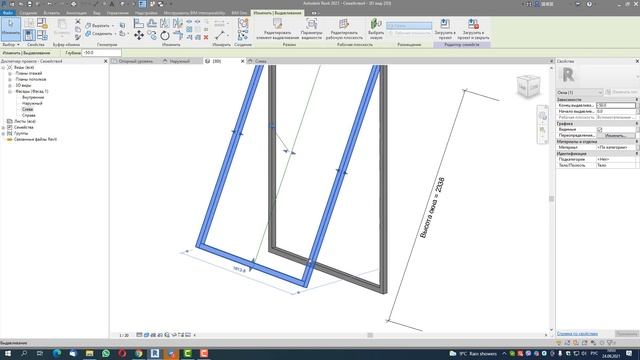
Task: Switch to the Вставить ribbon tab
Action: coord(51,13)
